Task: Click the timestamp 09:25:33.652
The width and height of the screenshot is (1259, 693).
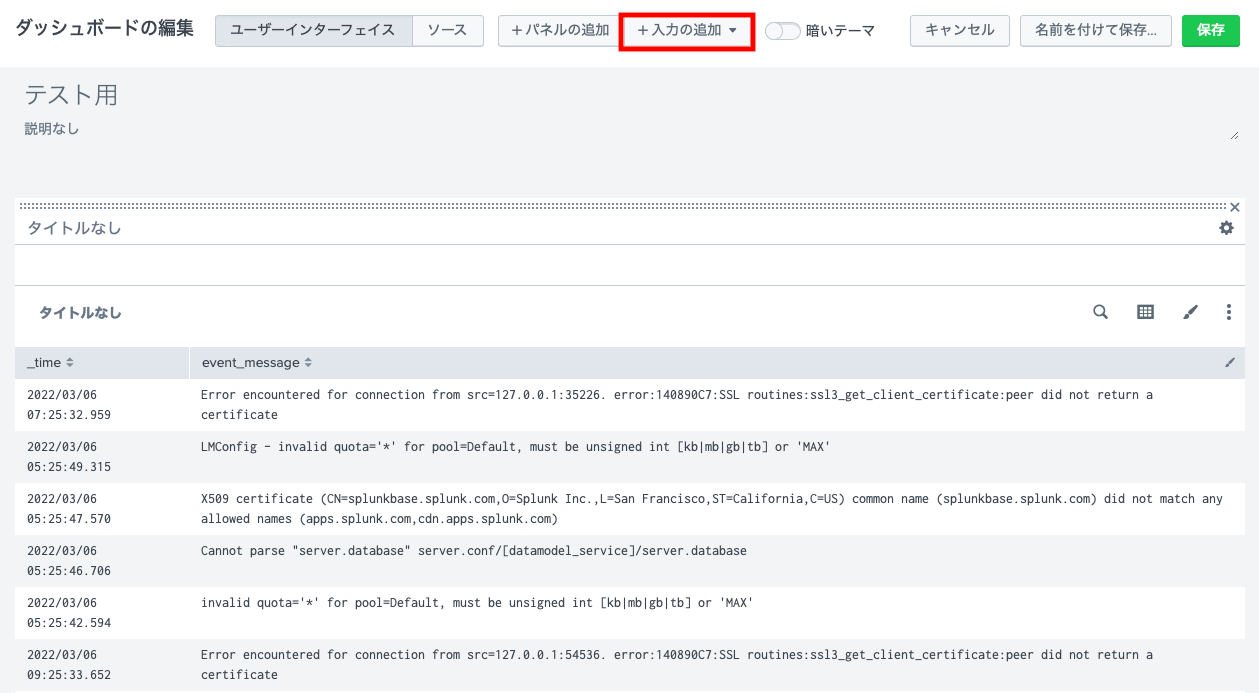Action: [x=69, y=675]
